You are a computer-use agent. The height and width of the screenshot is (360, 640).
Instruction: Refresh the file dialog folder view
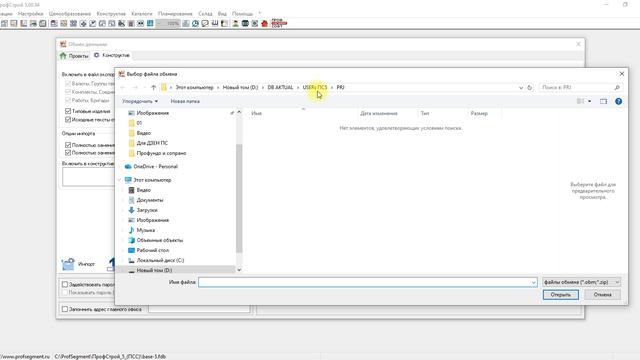click(529, 87)
